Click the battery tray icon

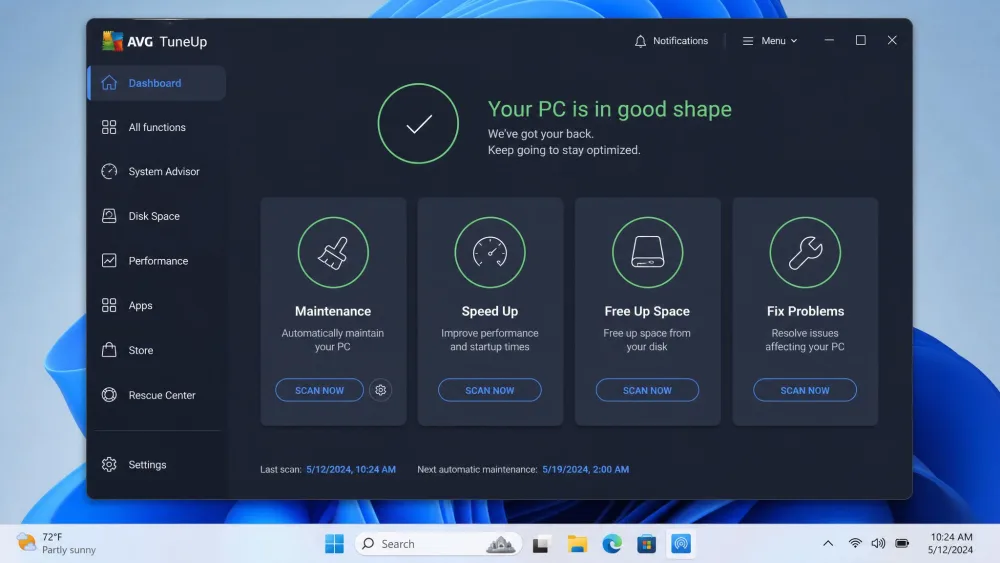coord(902,544)
